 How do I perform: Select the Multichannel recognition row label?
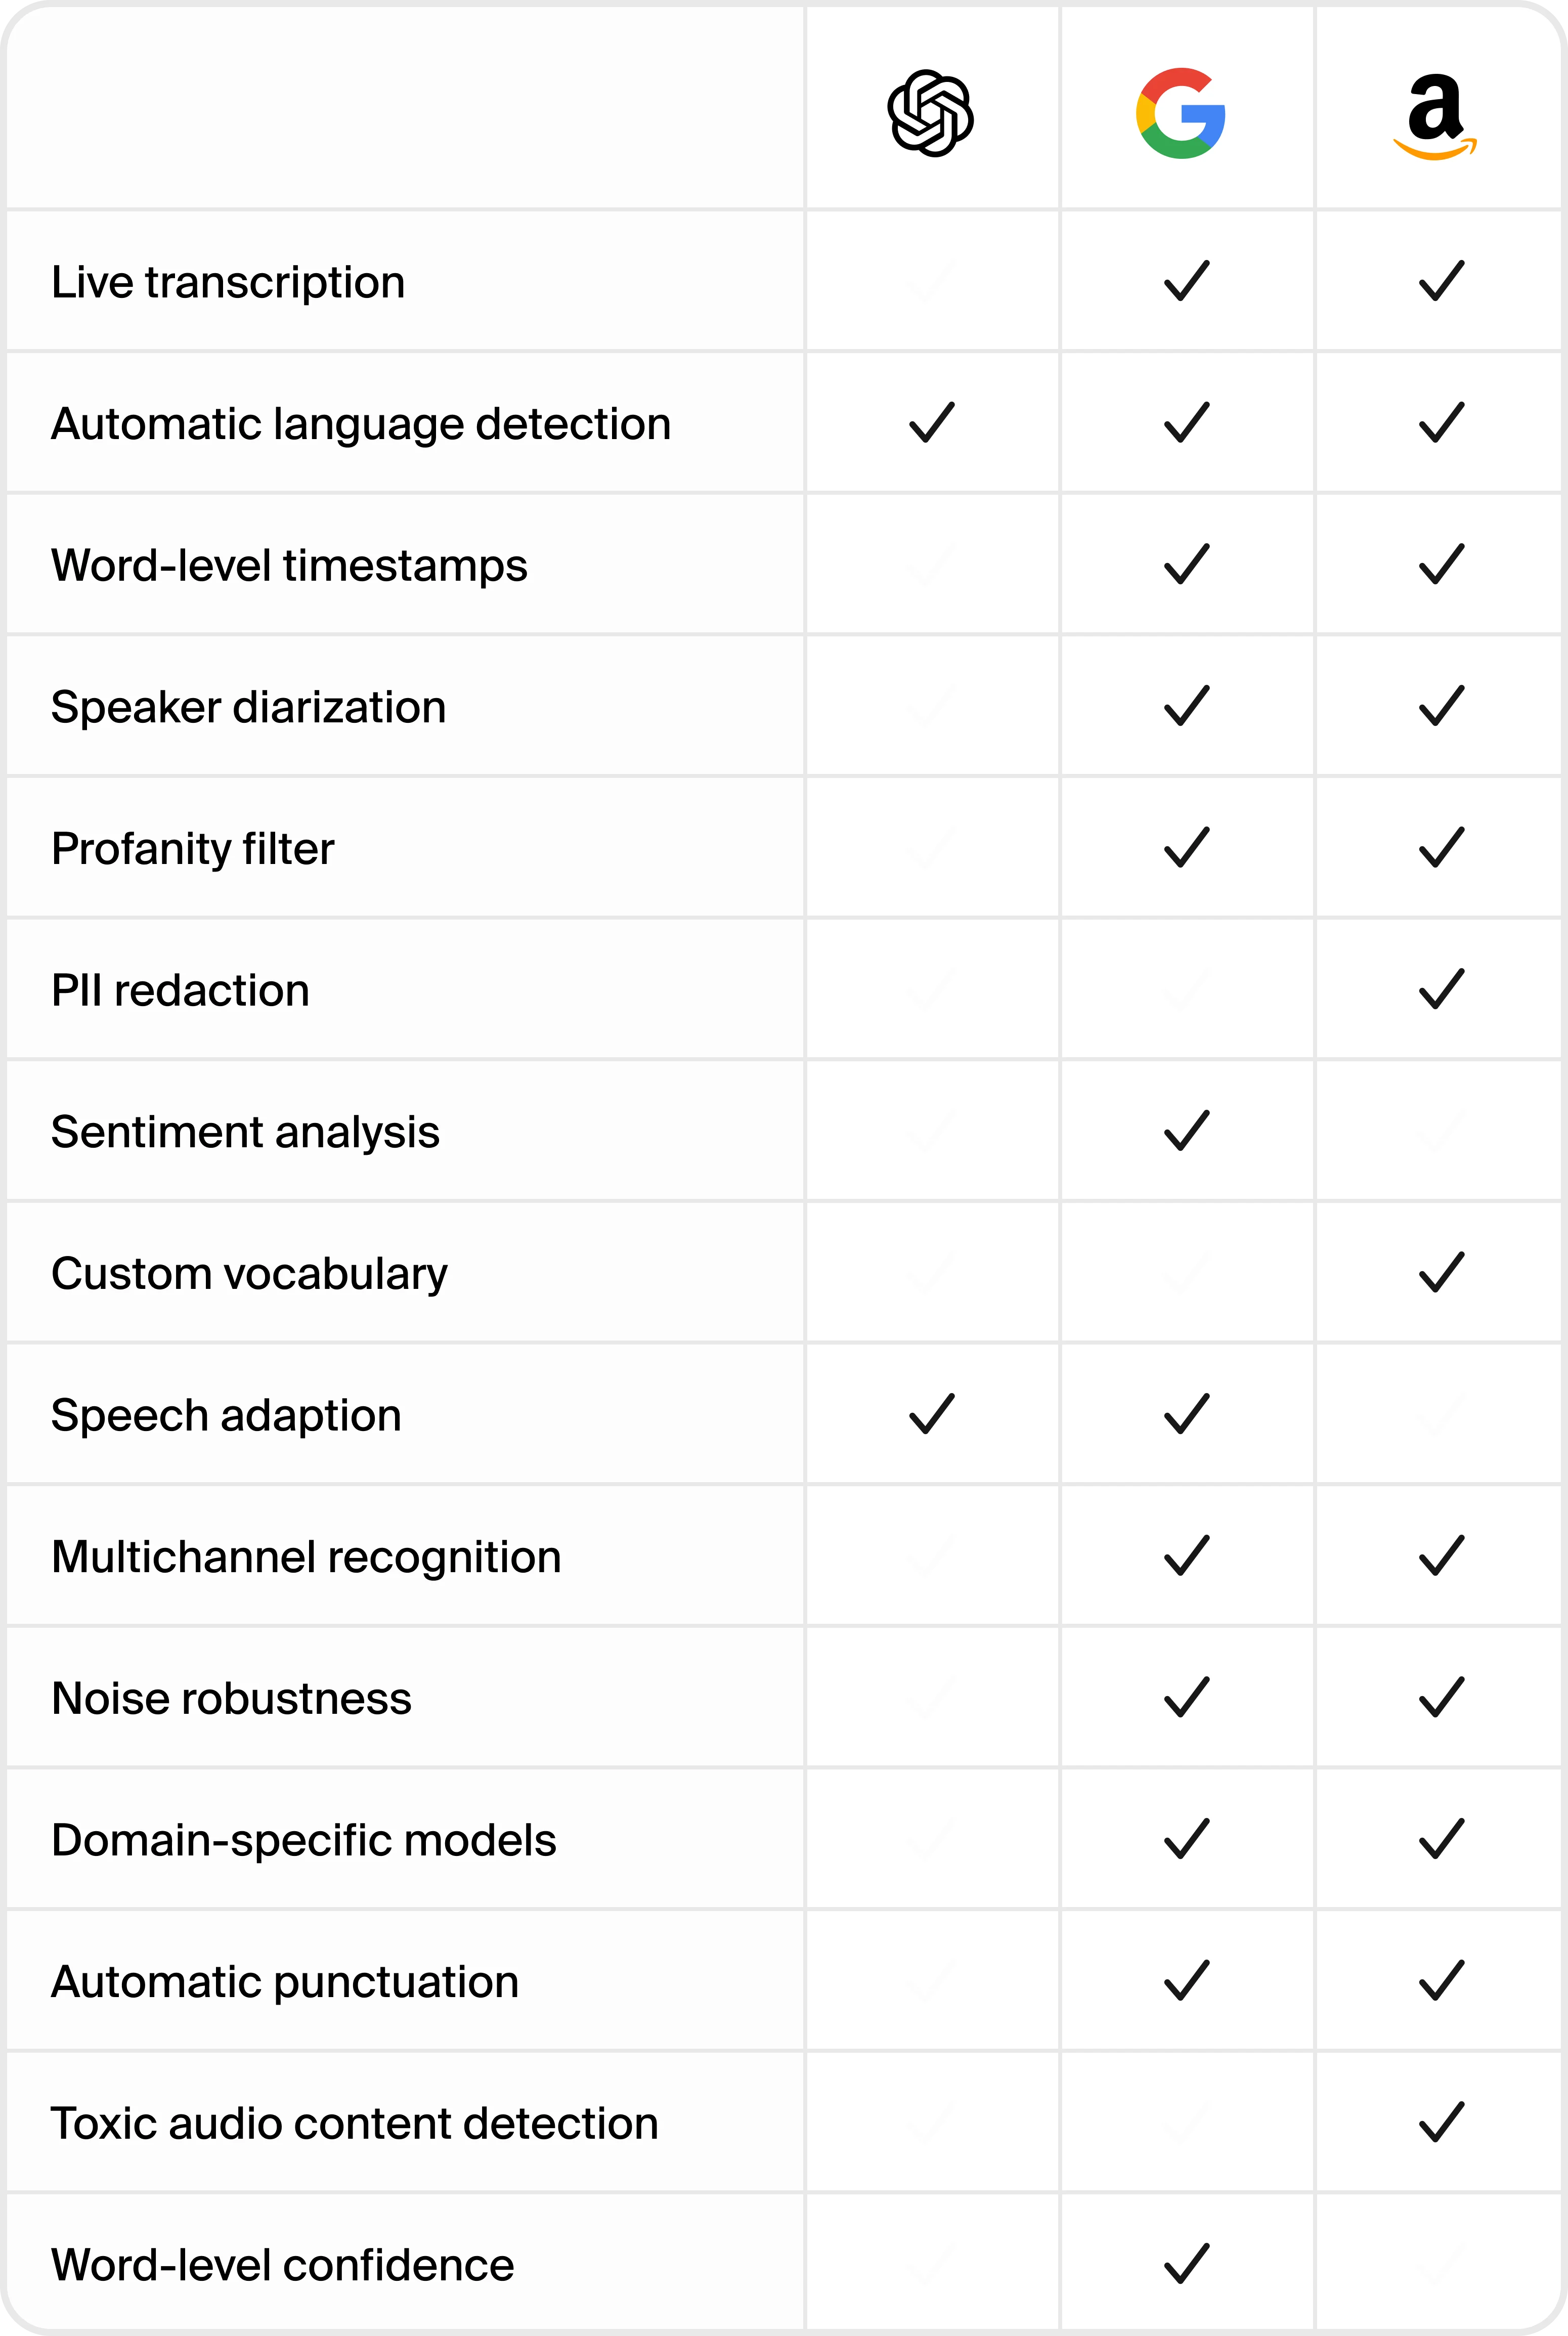[x=306, y=1557]
